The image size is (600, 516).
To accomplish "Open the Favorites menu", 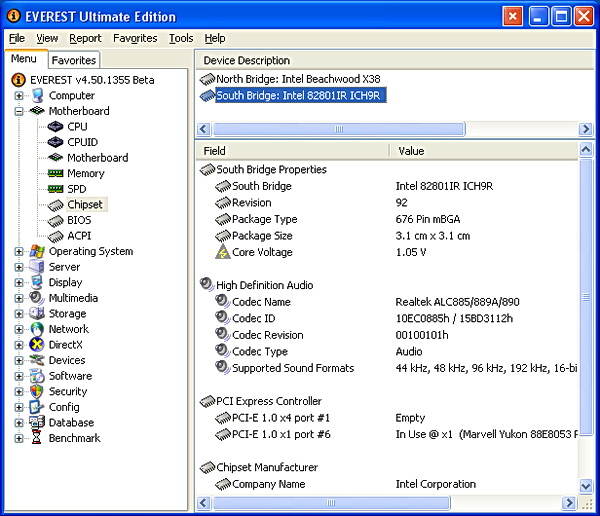I will (135, 38).
